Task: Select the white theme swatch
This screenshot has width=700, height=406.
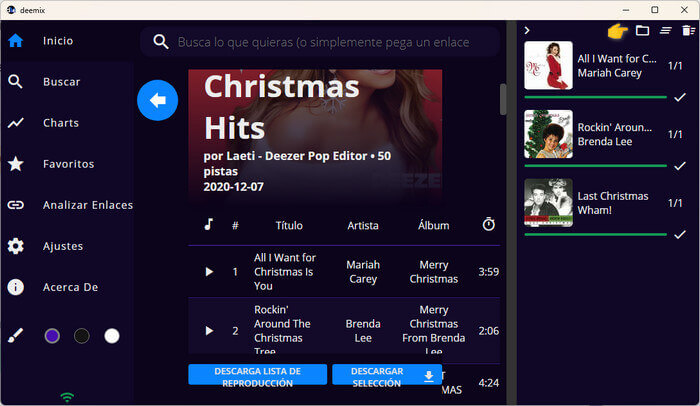Action: [x=112, y=335]
